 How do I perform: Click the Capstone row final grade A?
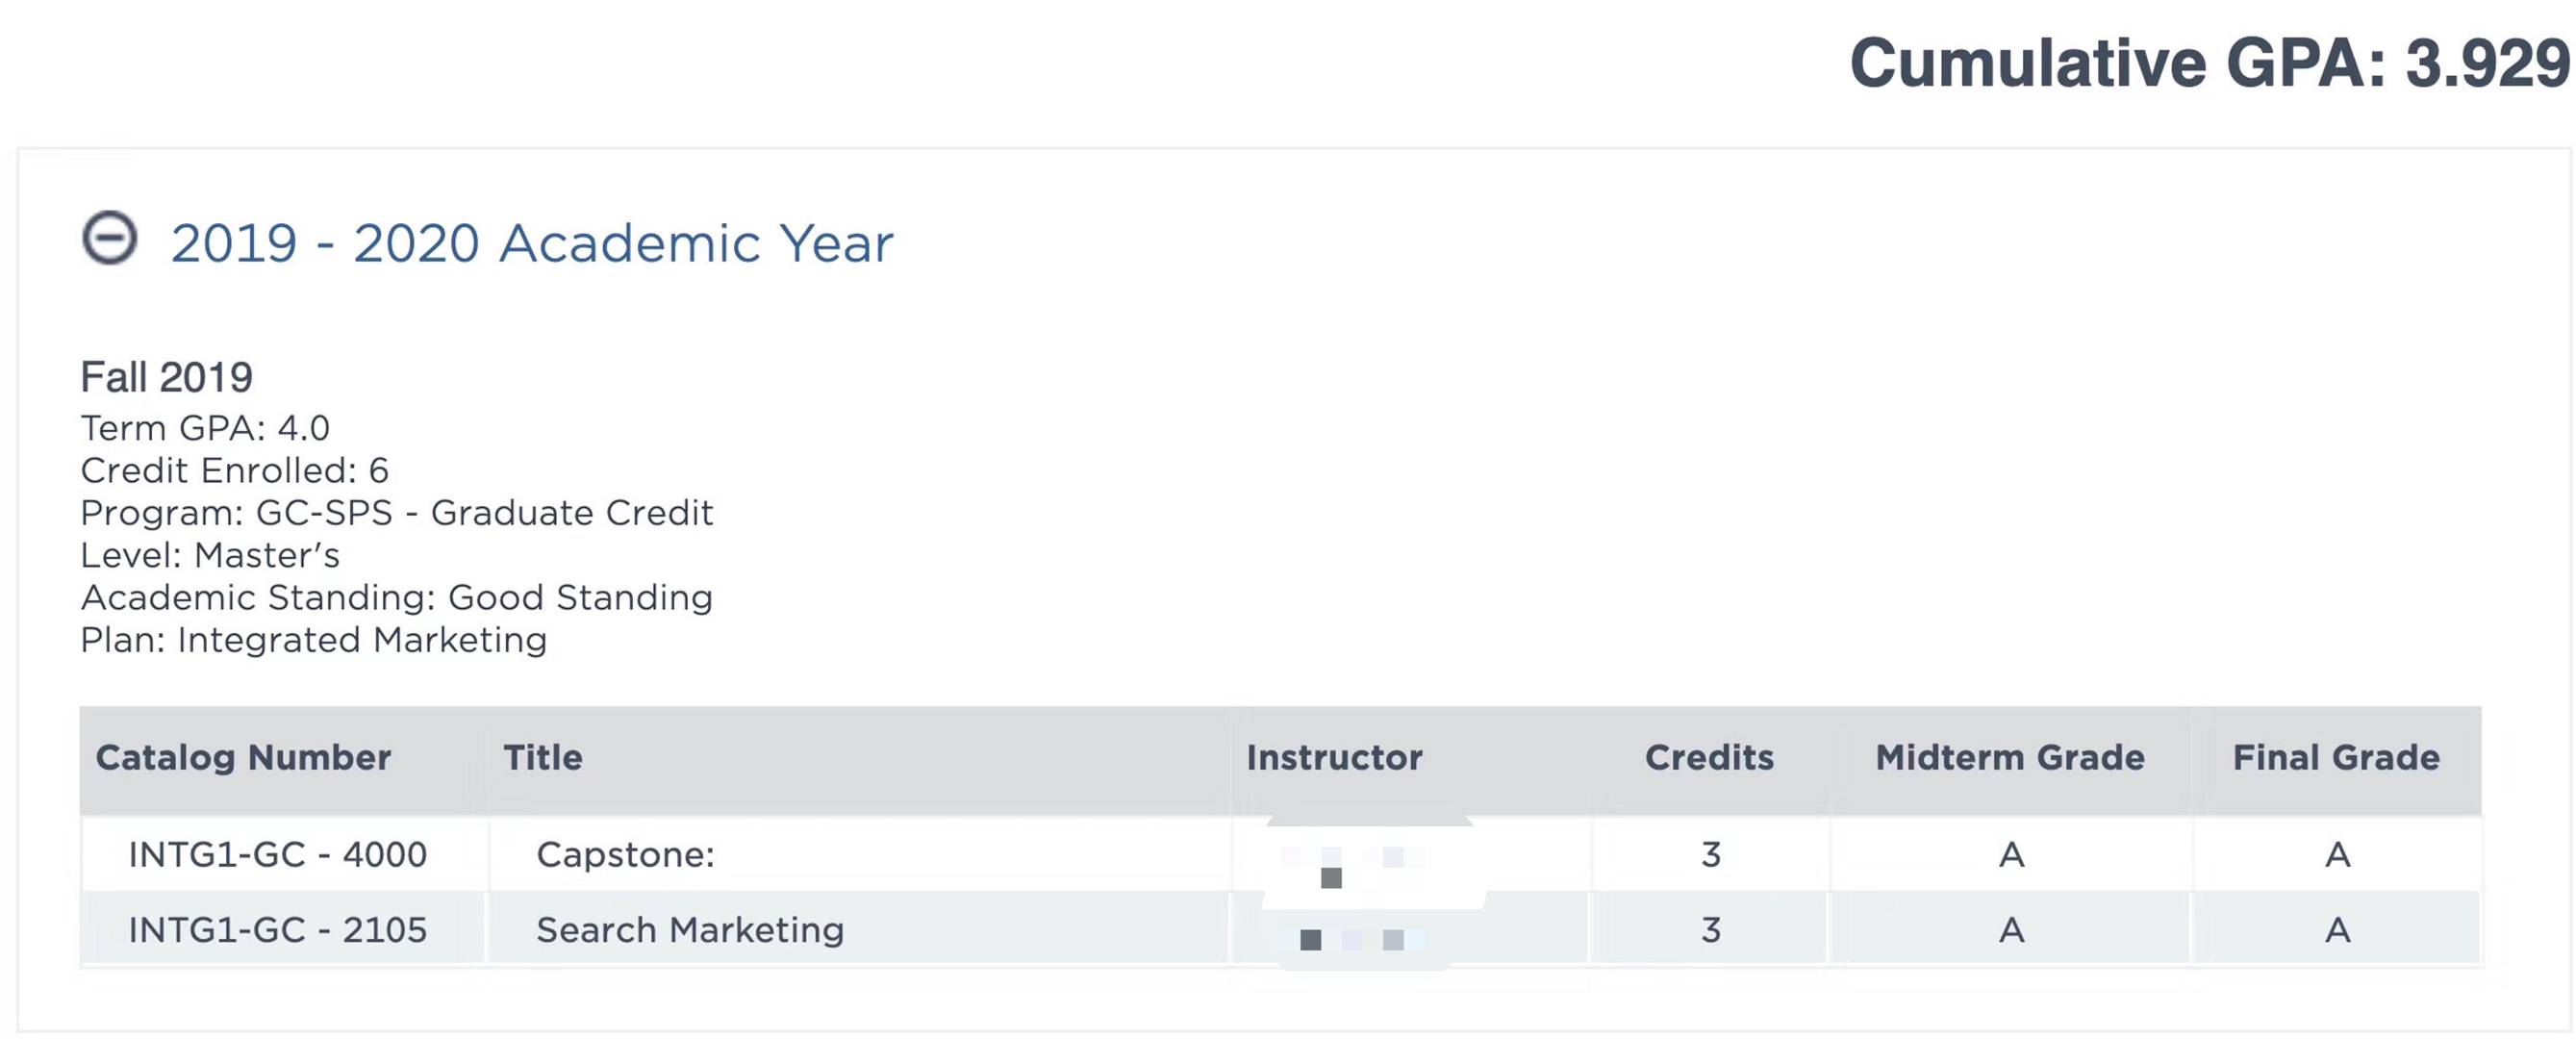click(2337, 854)
